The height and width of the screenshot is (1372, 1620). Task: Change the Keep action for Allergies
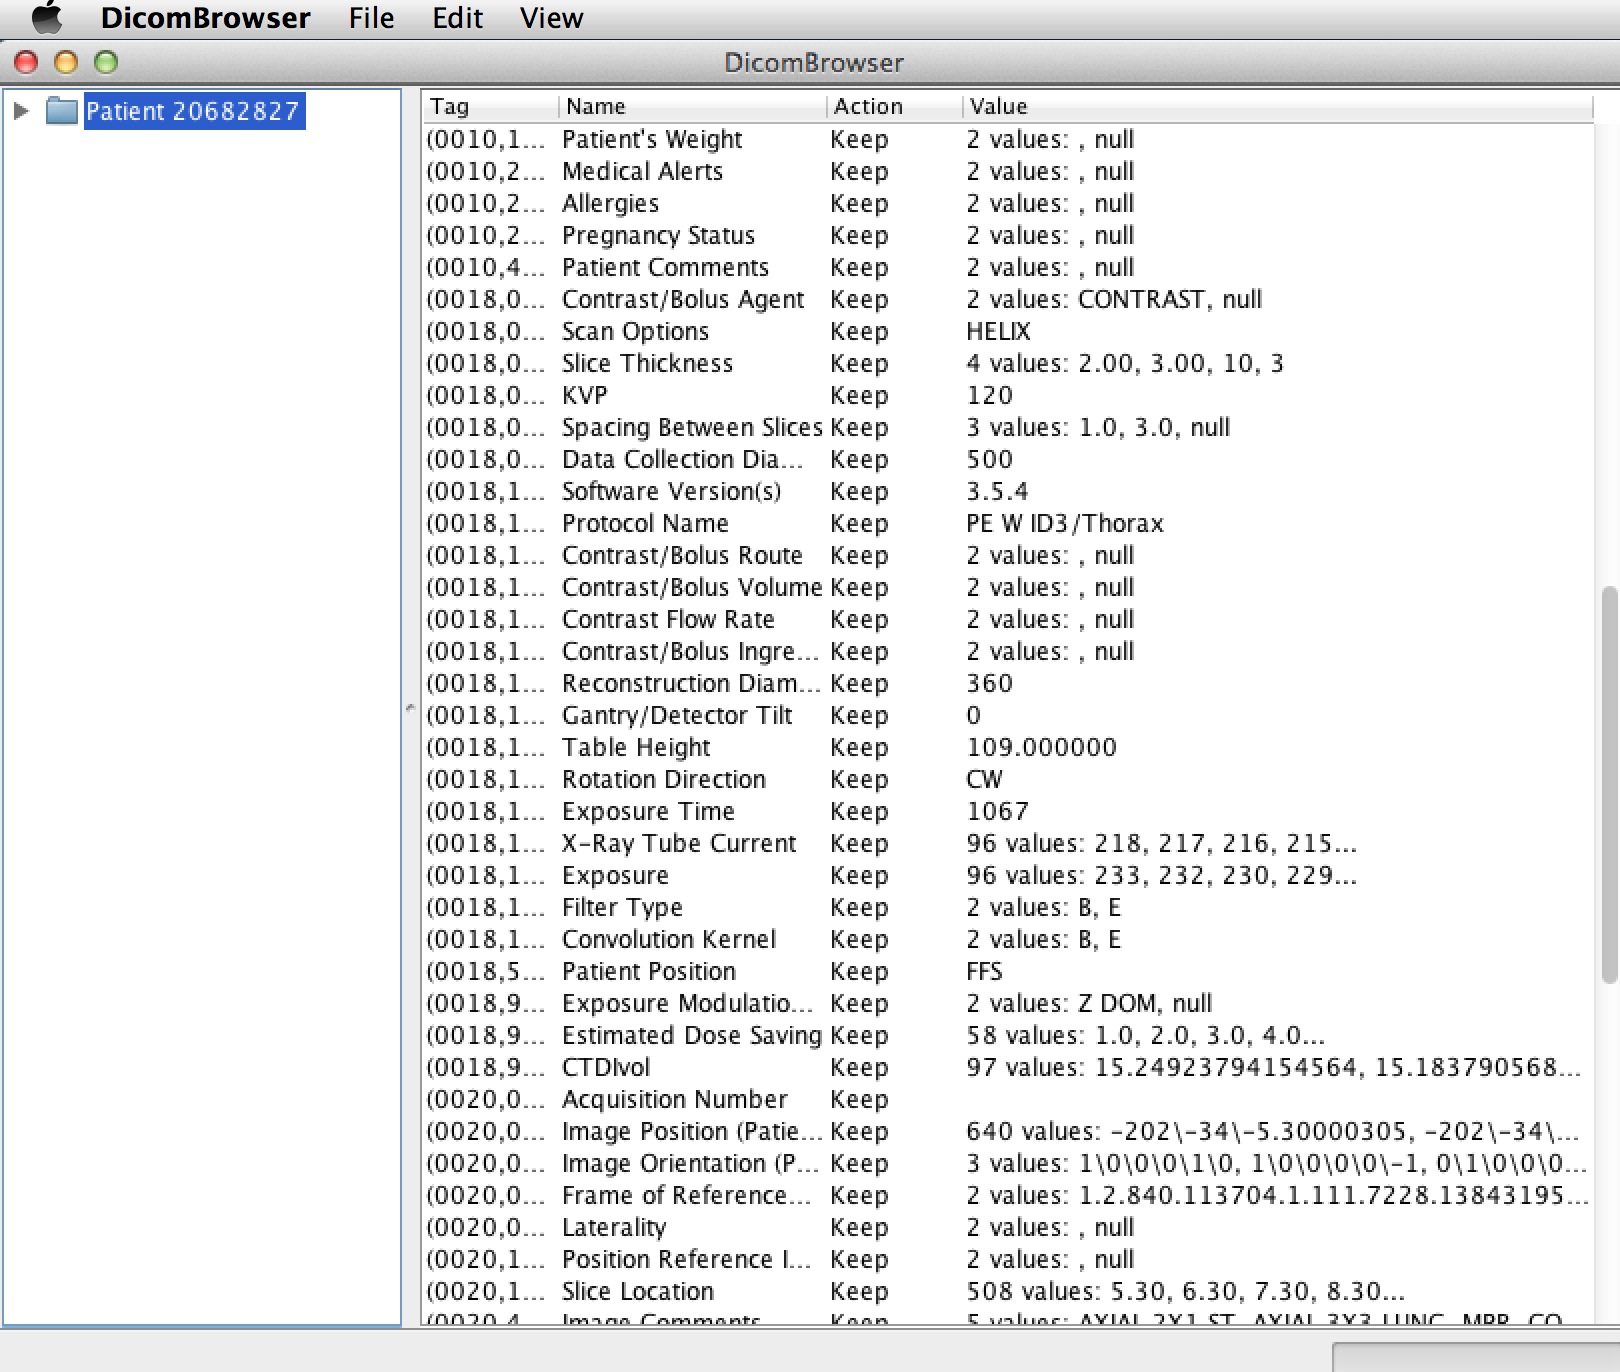pos(859,203)
